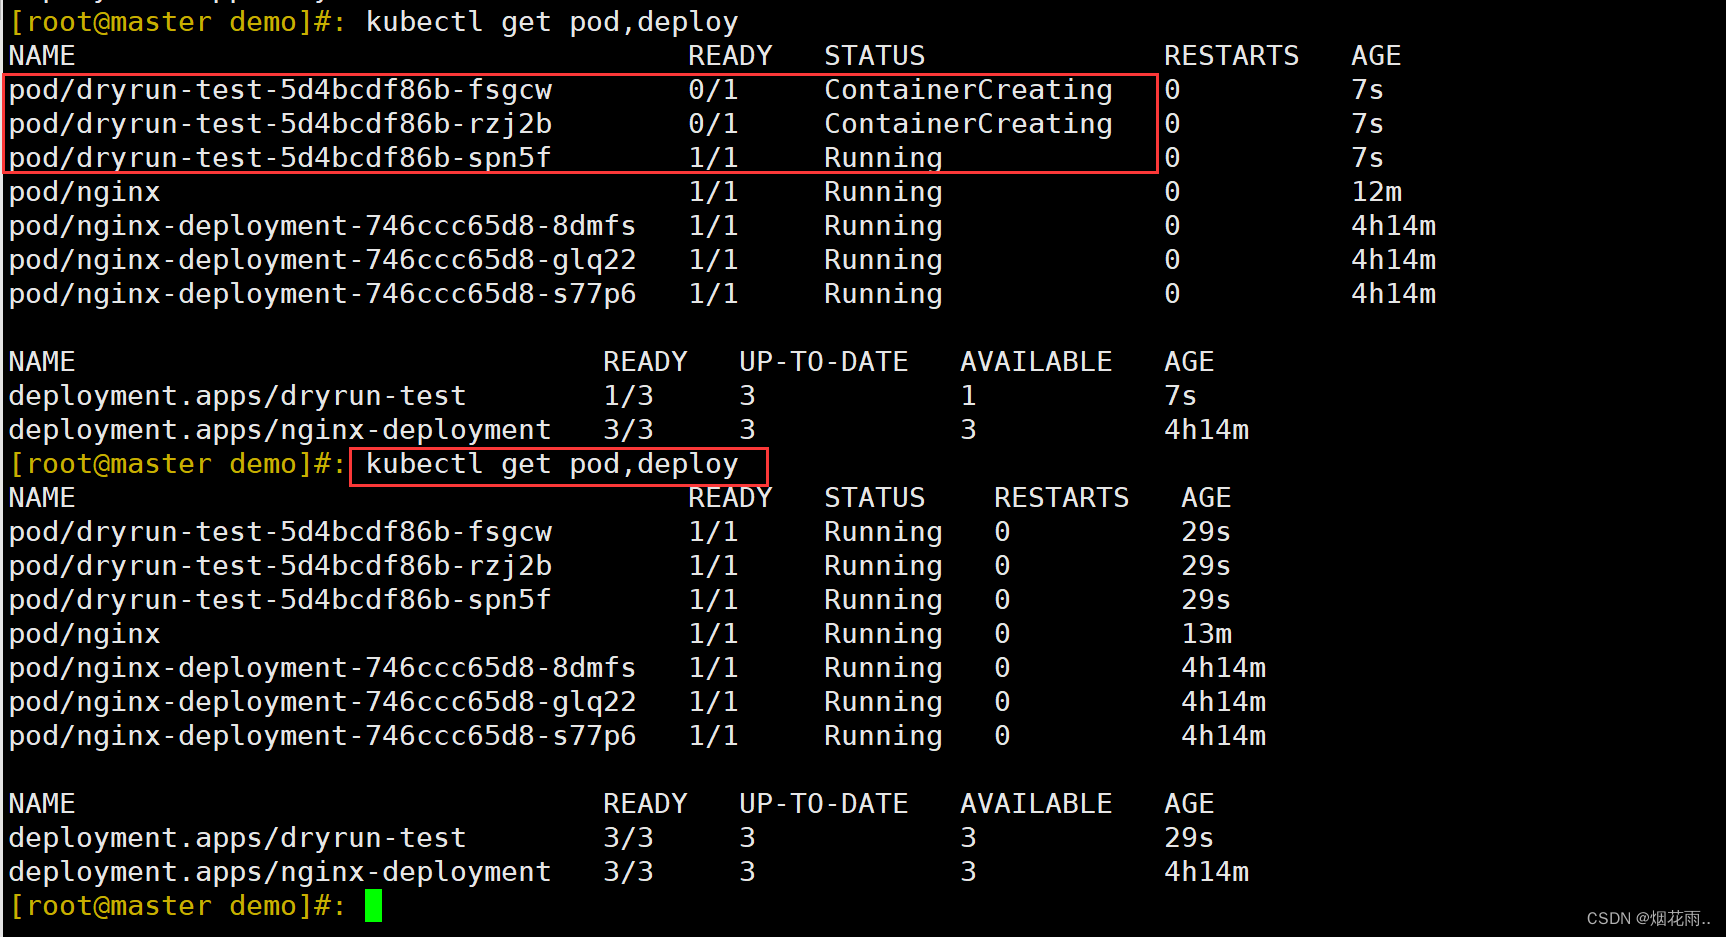The height and width of the screenshot is (937, 1726).
Task: Click the first RESTARTS column header
Action: pyautogui.click(x=1231, y=56)
